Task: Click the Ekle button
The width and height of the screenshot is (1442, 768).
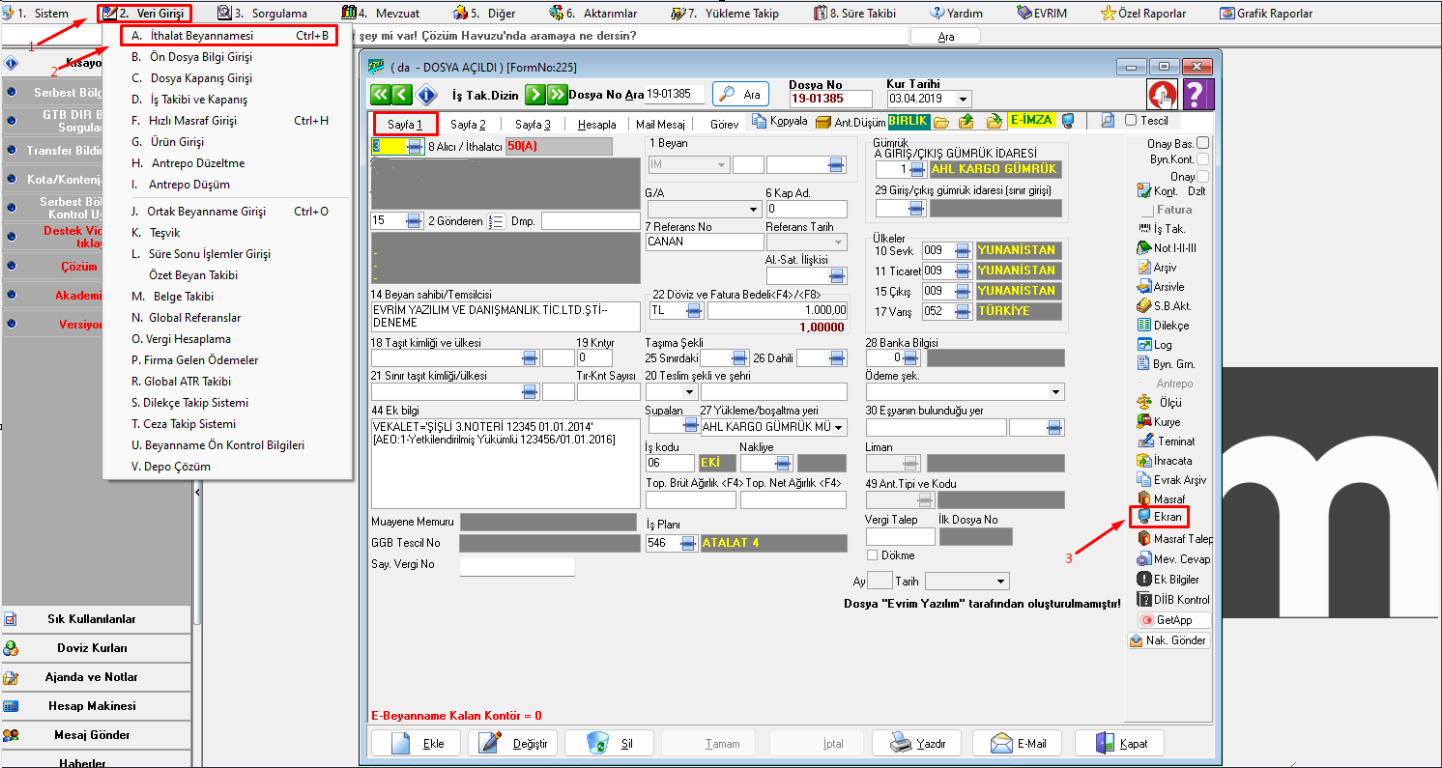Action: (x=417, y=743)
